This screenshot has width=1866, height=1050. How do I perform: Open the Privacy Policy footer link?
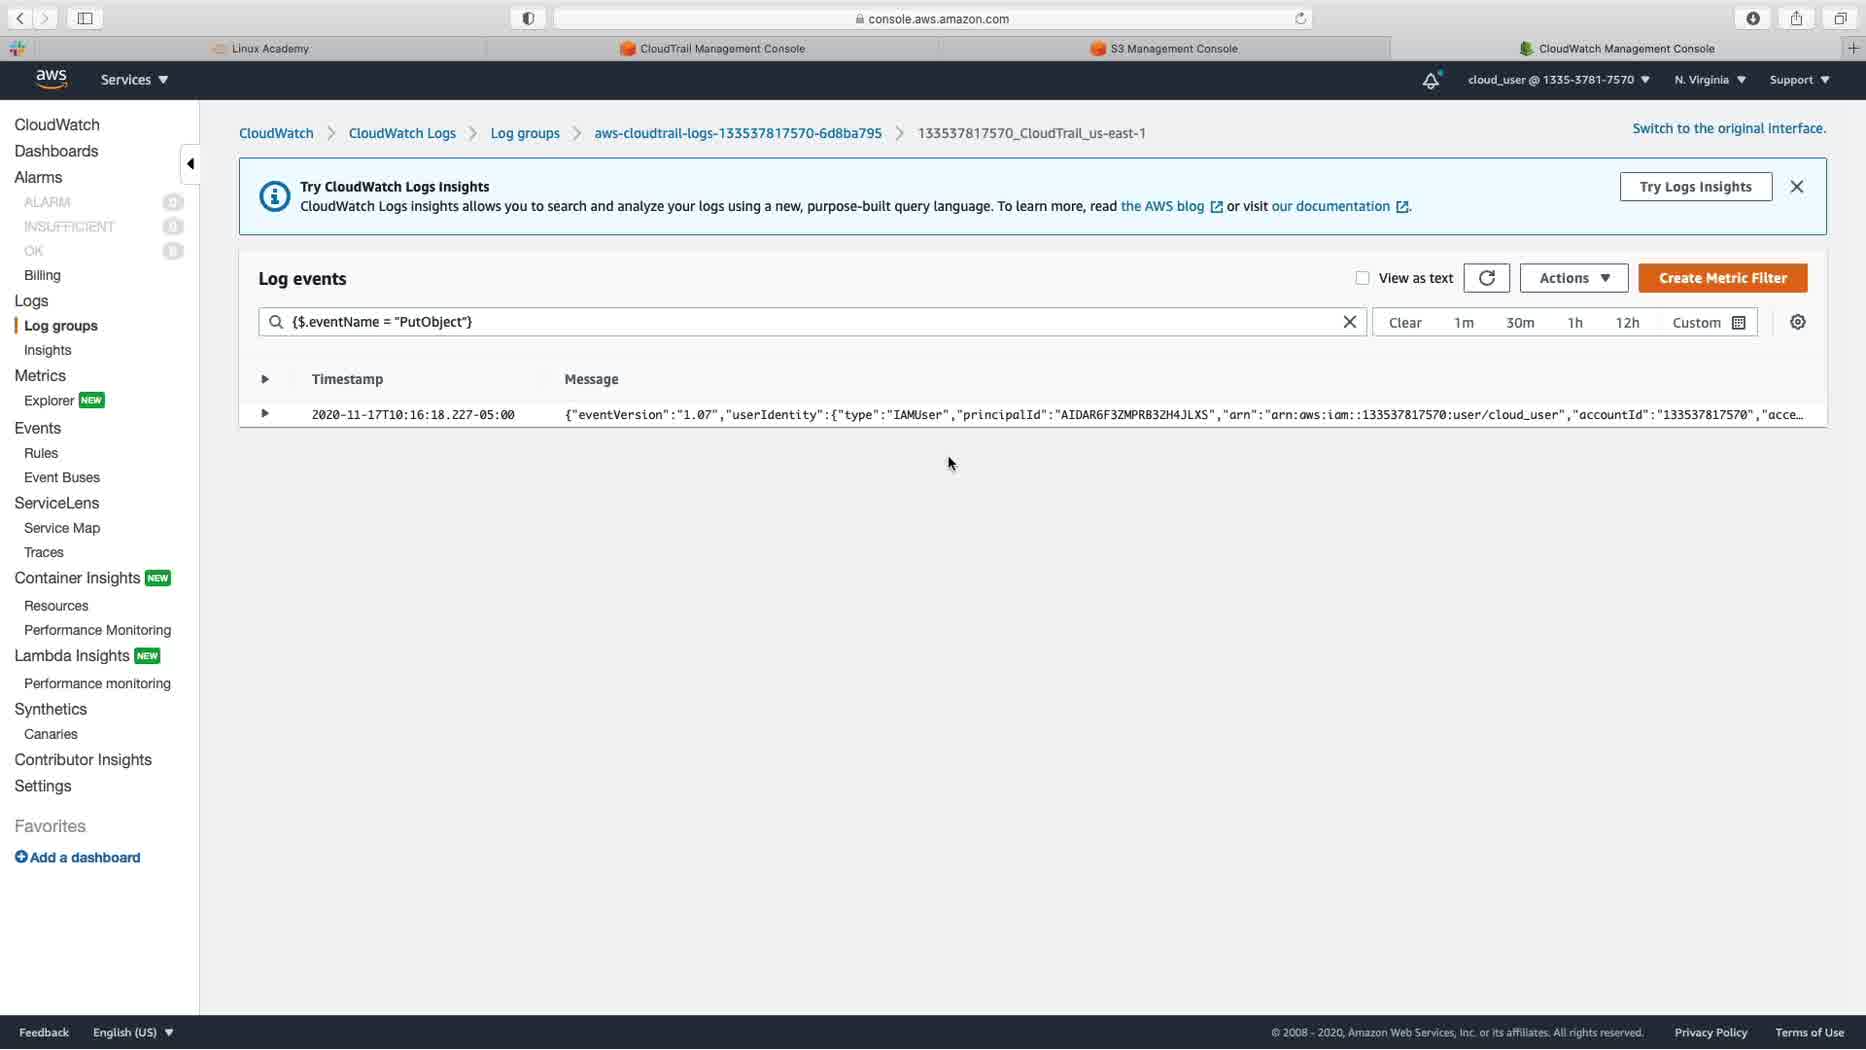click(x=1710, y=1032)
